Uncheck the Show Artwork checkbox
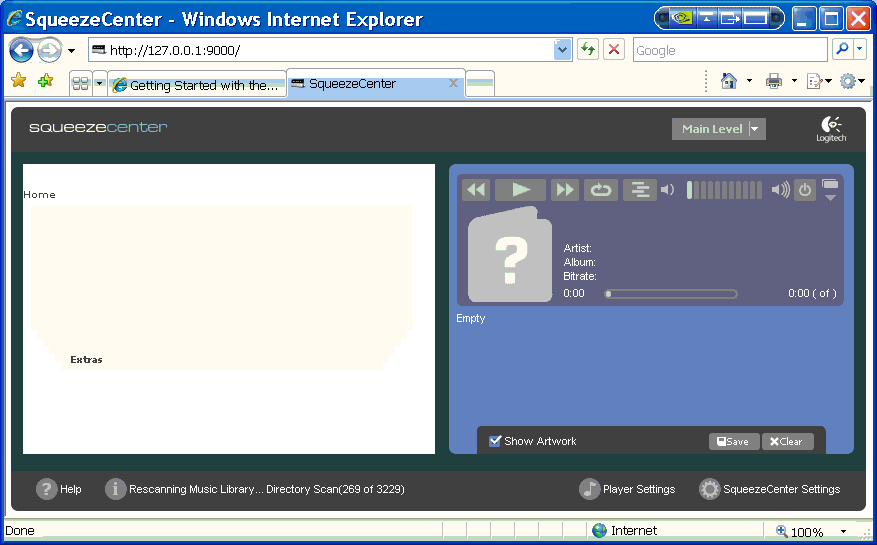Screen dimensions: 877x545 (x=495, y=441)
